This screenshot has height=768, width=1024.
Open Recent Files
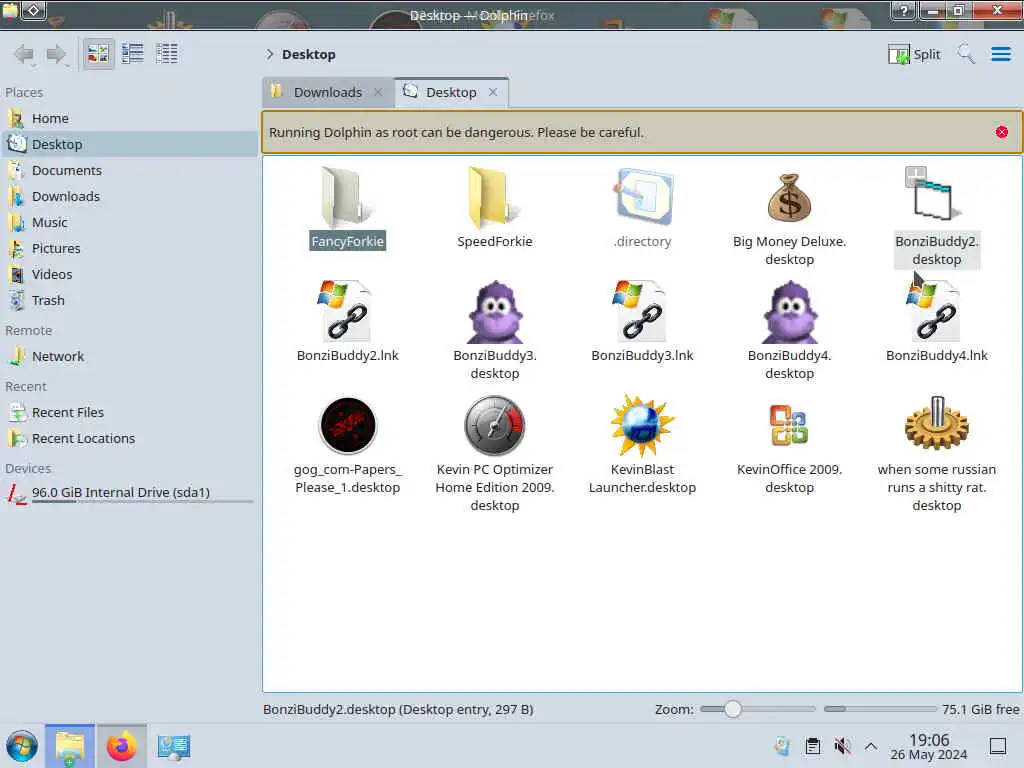click(x=129, y=413)
